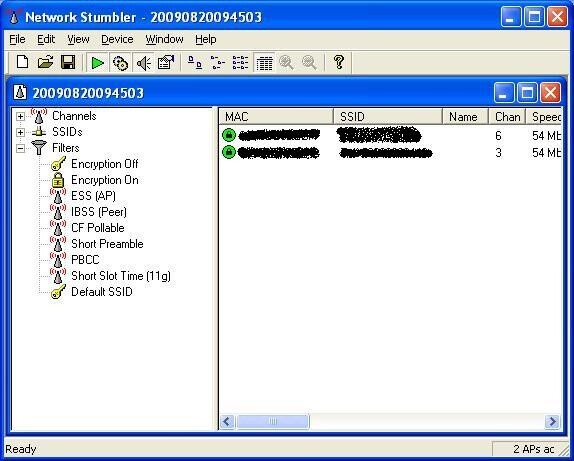Maximize the 20090820094503 document window
The height and width of the screenshot is (461, 574).
[x=527, y=92]
